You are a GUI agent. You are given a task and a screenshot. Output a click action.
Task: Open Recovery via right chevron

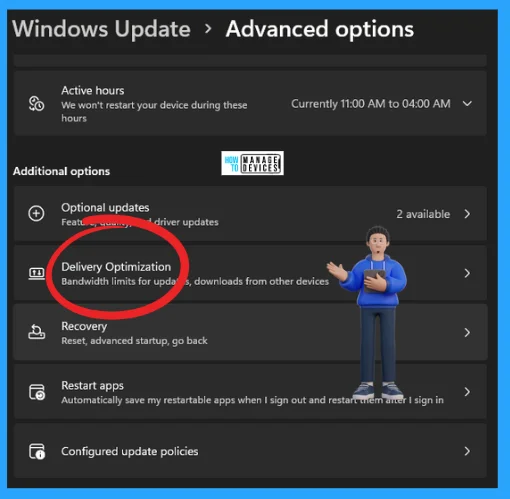(x=467, y=332)
